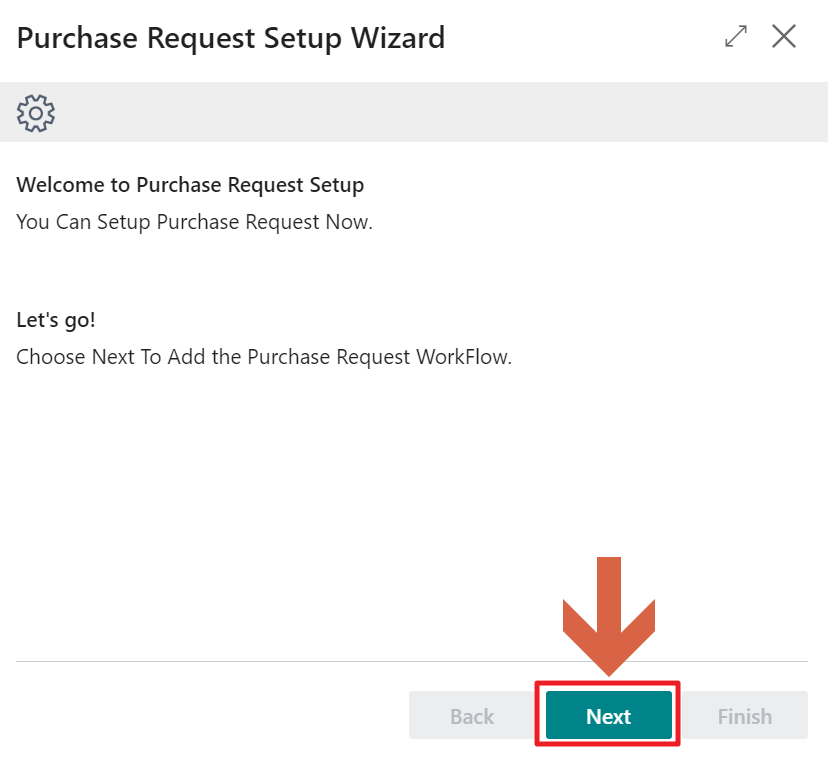
Task: Click 'Choose Next To Add the Purchase Request WorkFlow.' text
Action: pyautogui.click(x=264, y=357)
